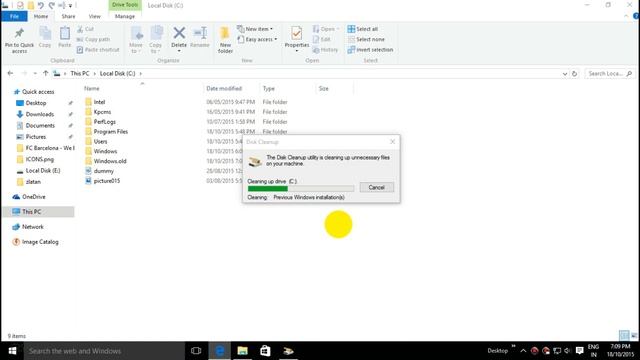This screenshot has width=640, height=360.
Task: Click the Edit command in ribbon
Action: [x=322, y=39]
